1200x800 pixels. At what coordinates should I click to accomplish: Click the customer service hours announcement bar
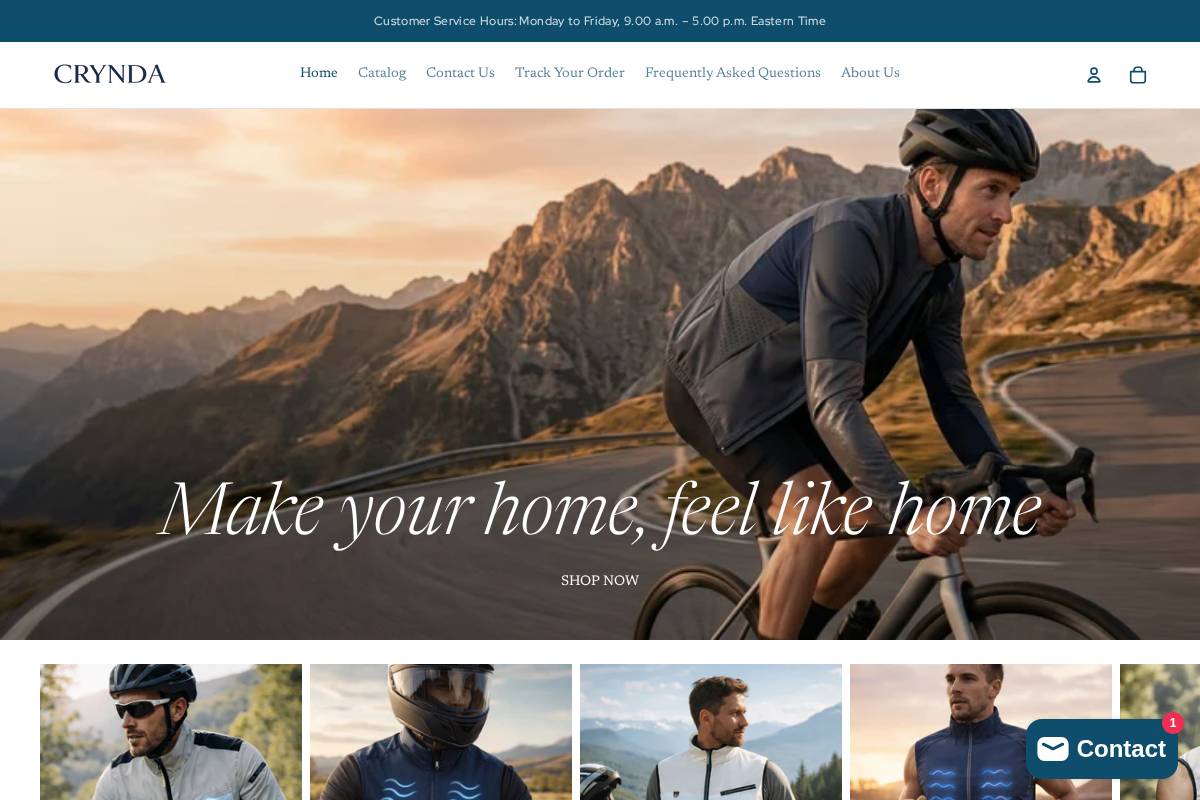(600, 21)
